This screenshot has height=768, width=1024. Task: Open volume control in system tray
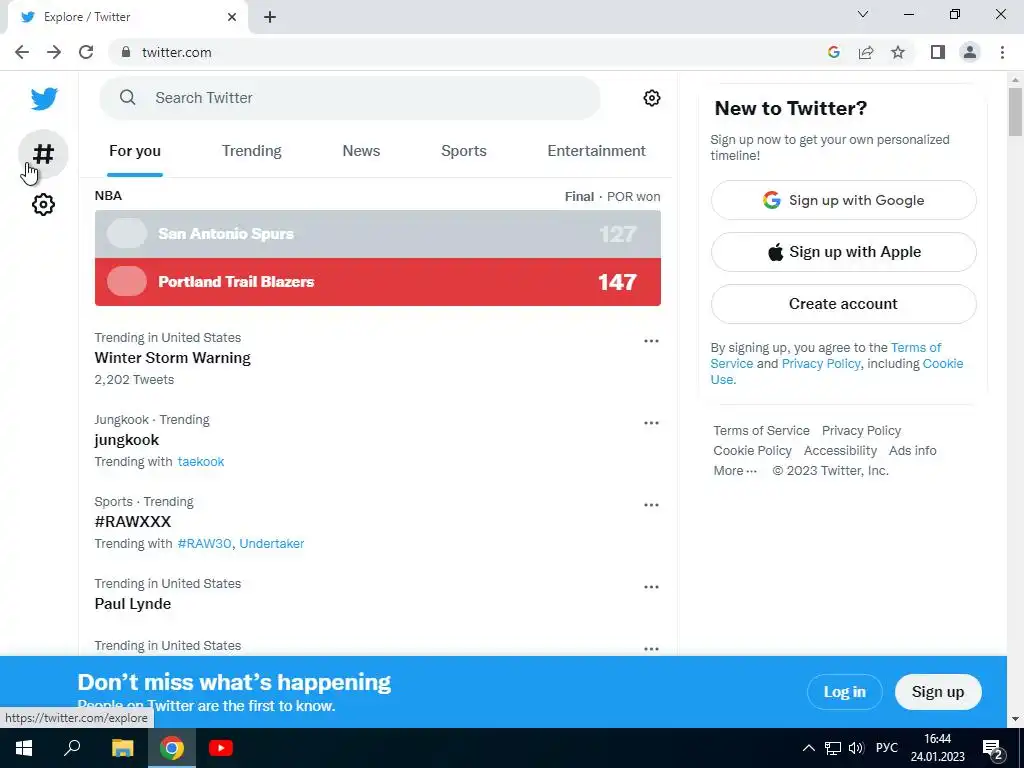[x=856, y=748]
